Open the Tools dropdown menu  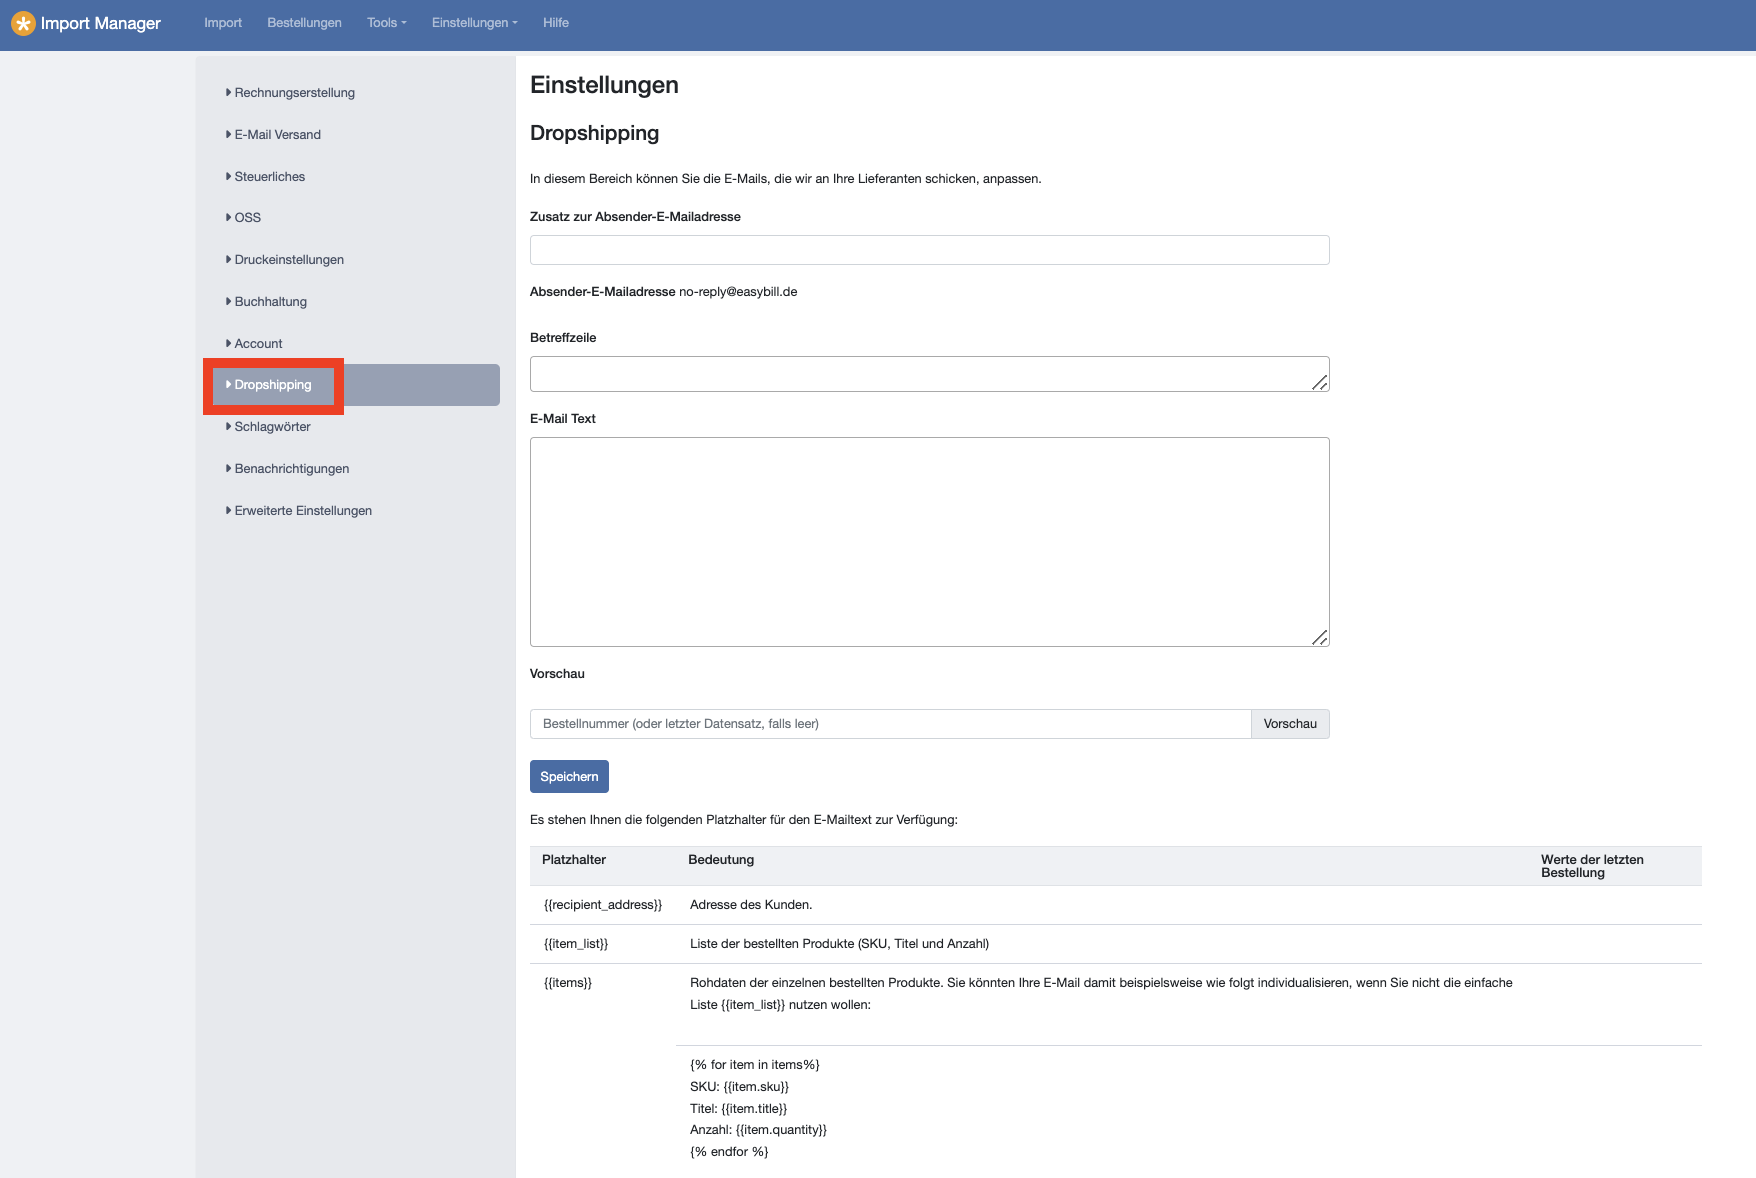386,23
